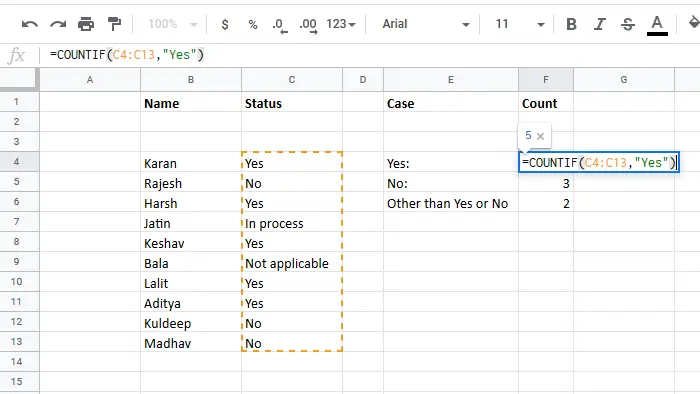Viewport: 700px width, 394px height.
Task: Select the cell containing 'Rajesh'
Action: [191, 183]
